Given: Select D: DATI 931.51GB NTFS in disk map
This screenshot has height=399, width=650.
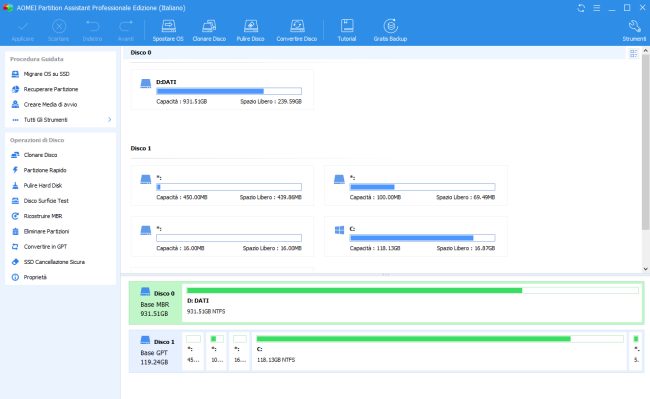Looking at the screenshot, I should point(412,303).
